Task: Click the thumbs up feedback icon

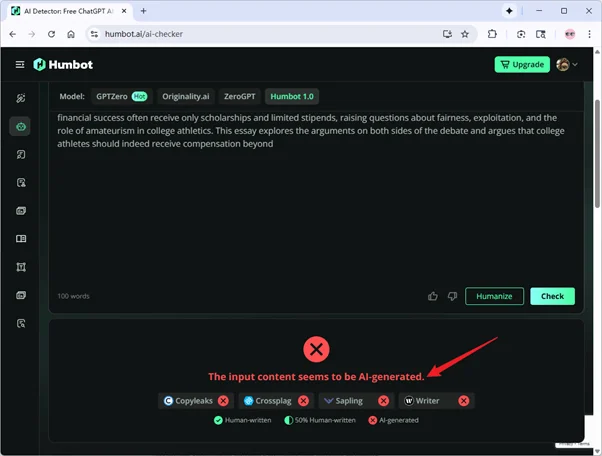Action: pyautogui.click(x=433, y=296)
